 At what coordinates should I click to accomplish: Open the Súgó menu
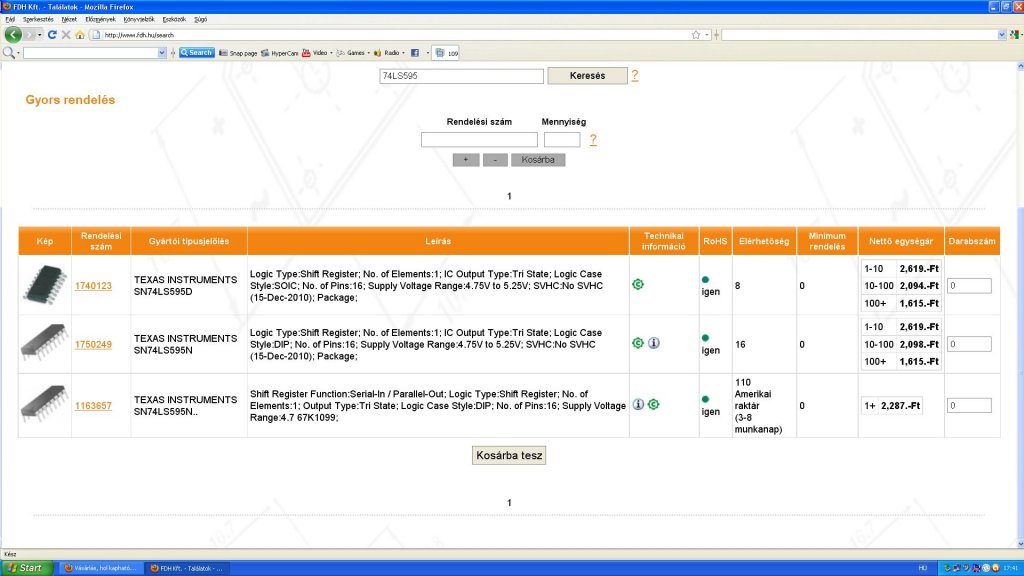tap(200, 20)
